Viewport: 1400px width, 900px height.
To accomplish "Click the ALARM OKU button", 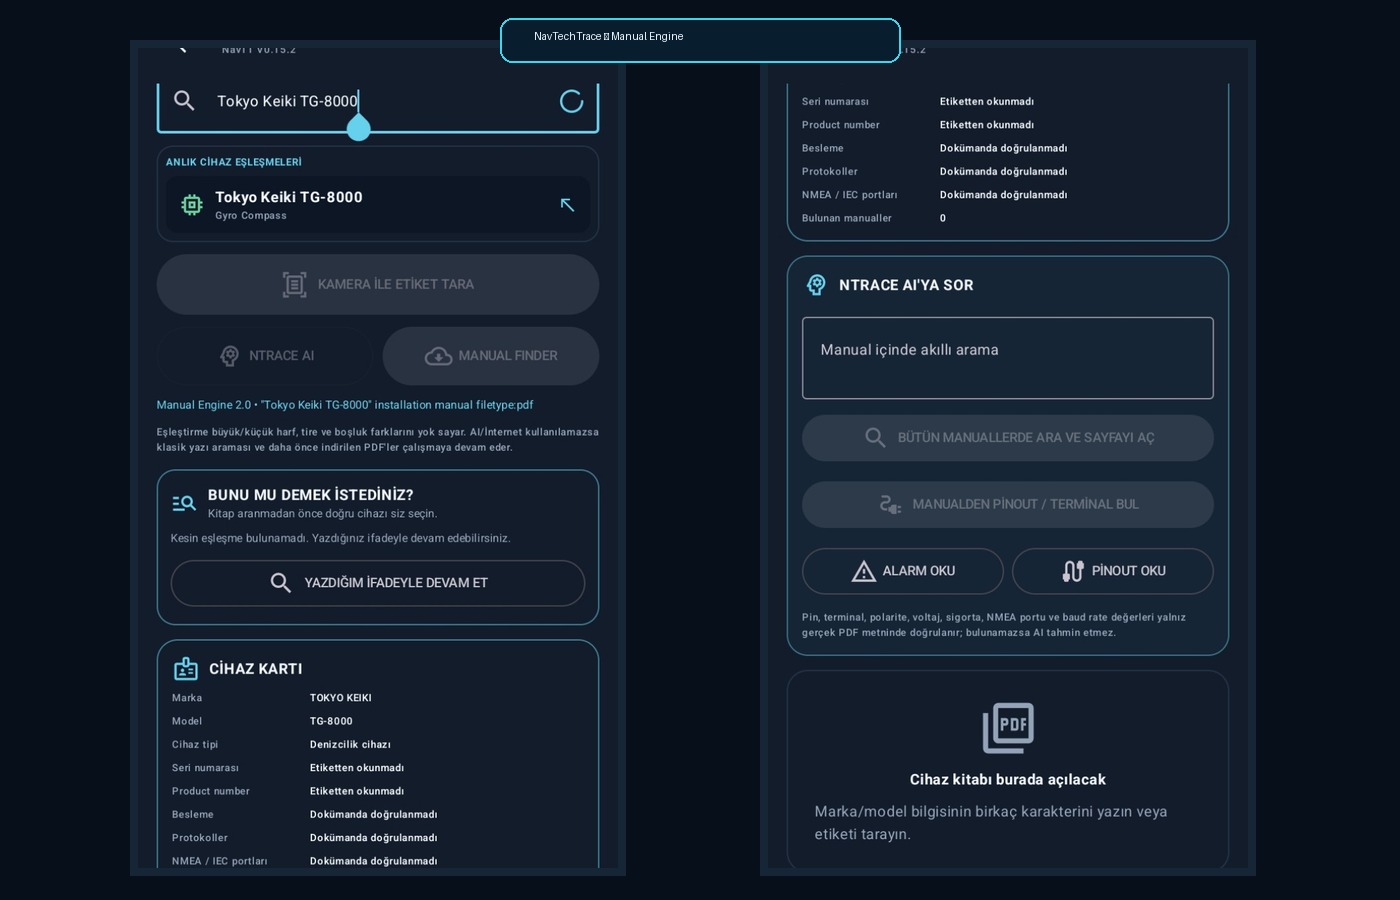I will point(903,571).
